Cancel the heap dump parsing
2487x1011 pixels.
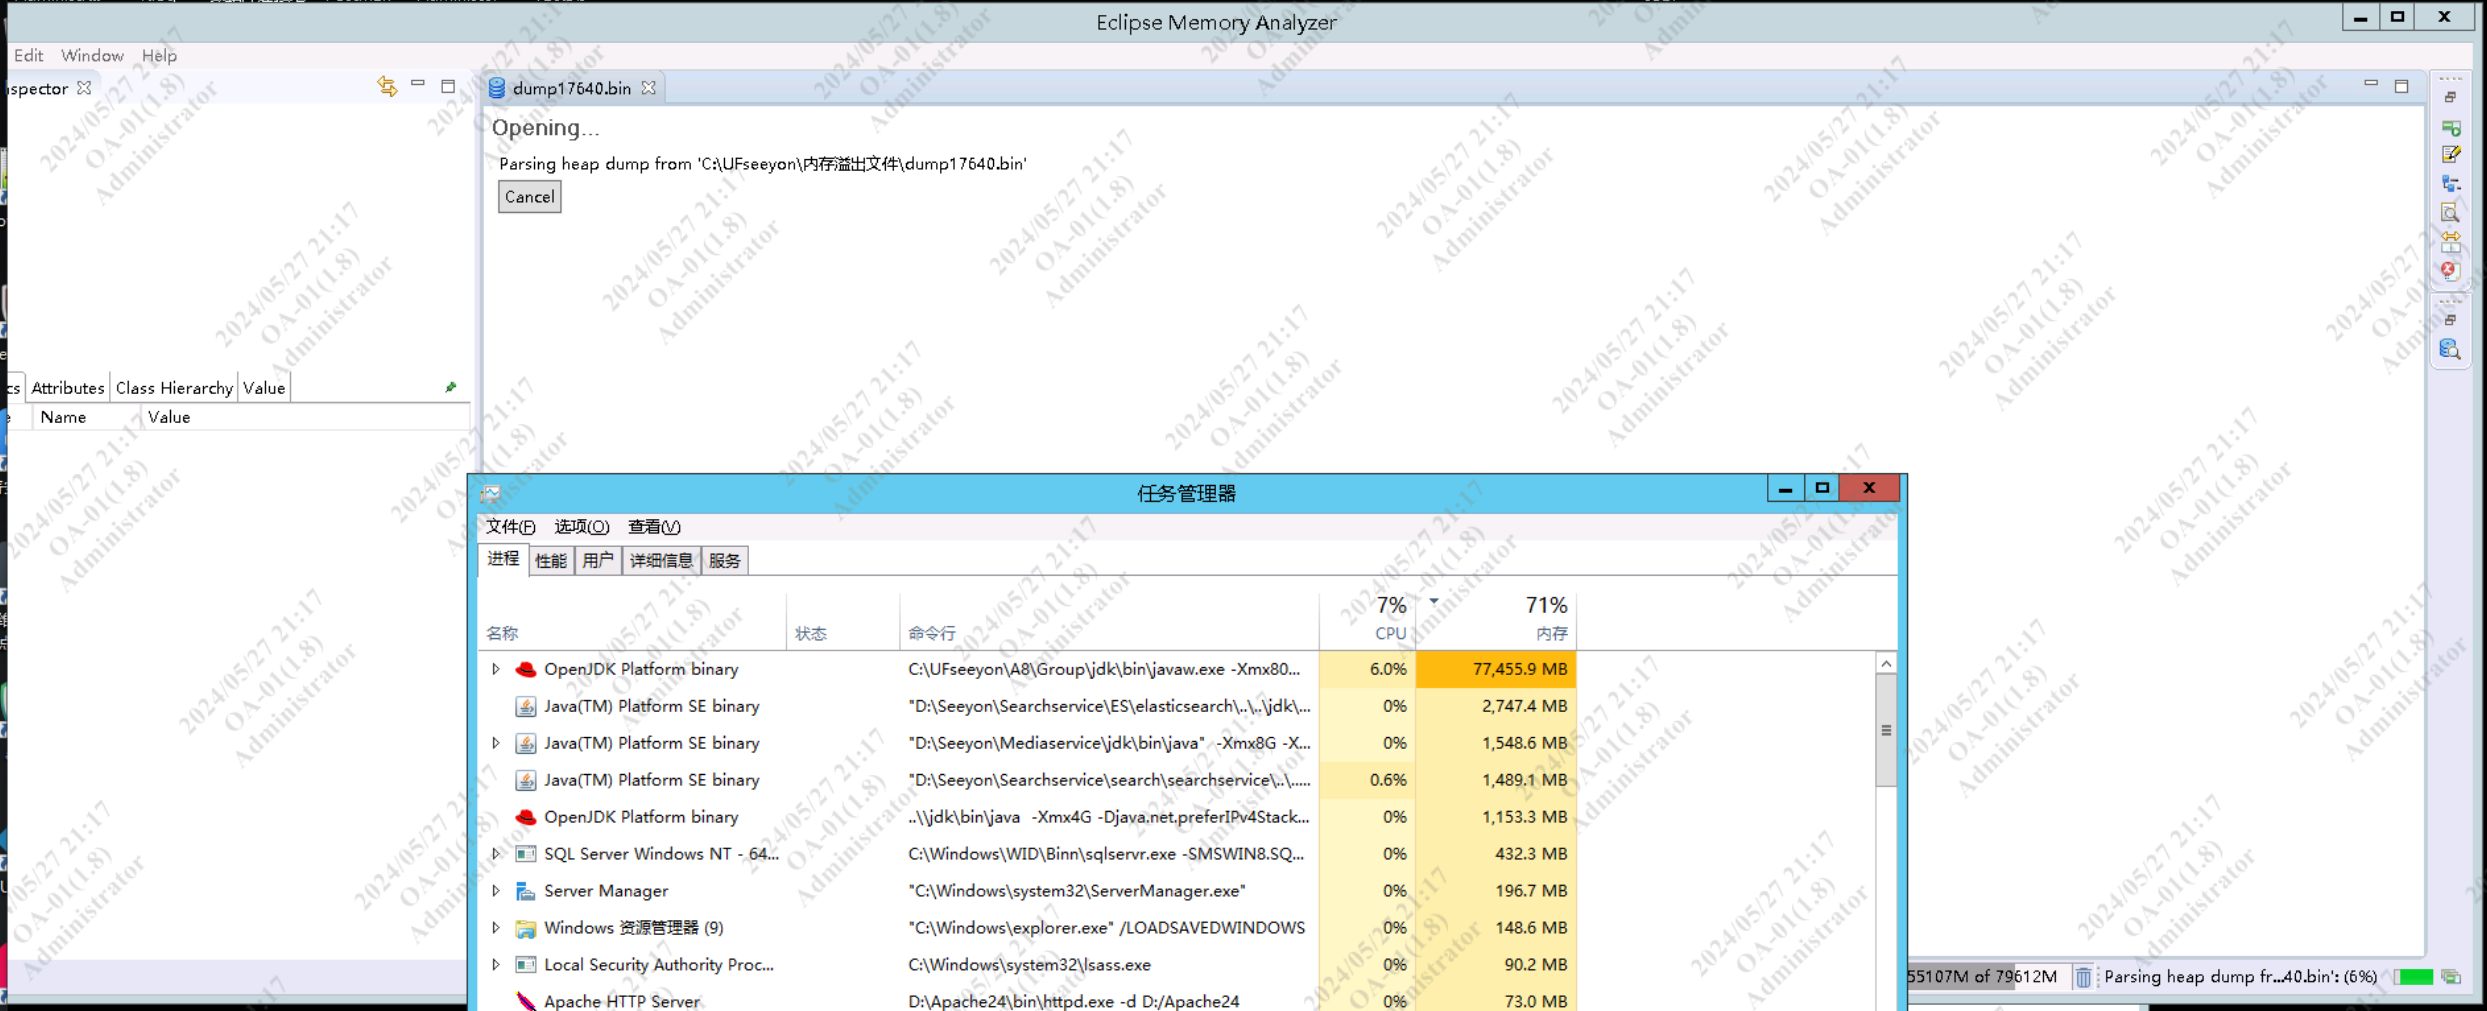(529, 197)
